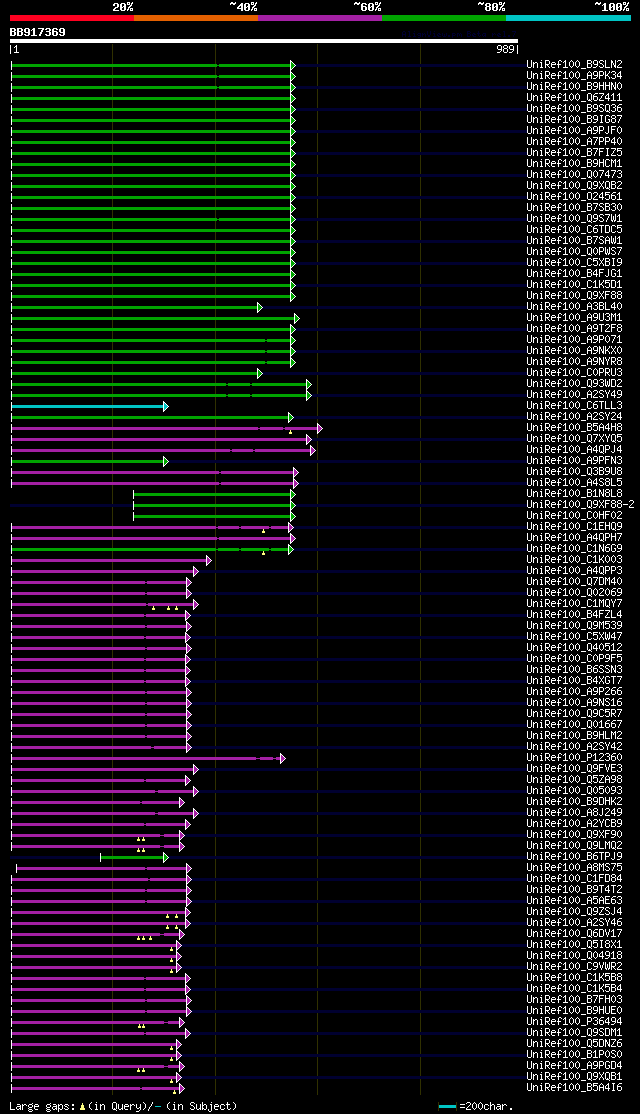Image resolution: width=640 pixels, height=1114 pixels.
Task: Select the label UniRef100_A4QPP3
Action: coord(575,570)
